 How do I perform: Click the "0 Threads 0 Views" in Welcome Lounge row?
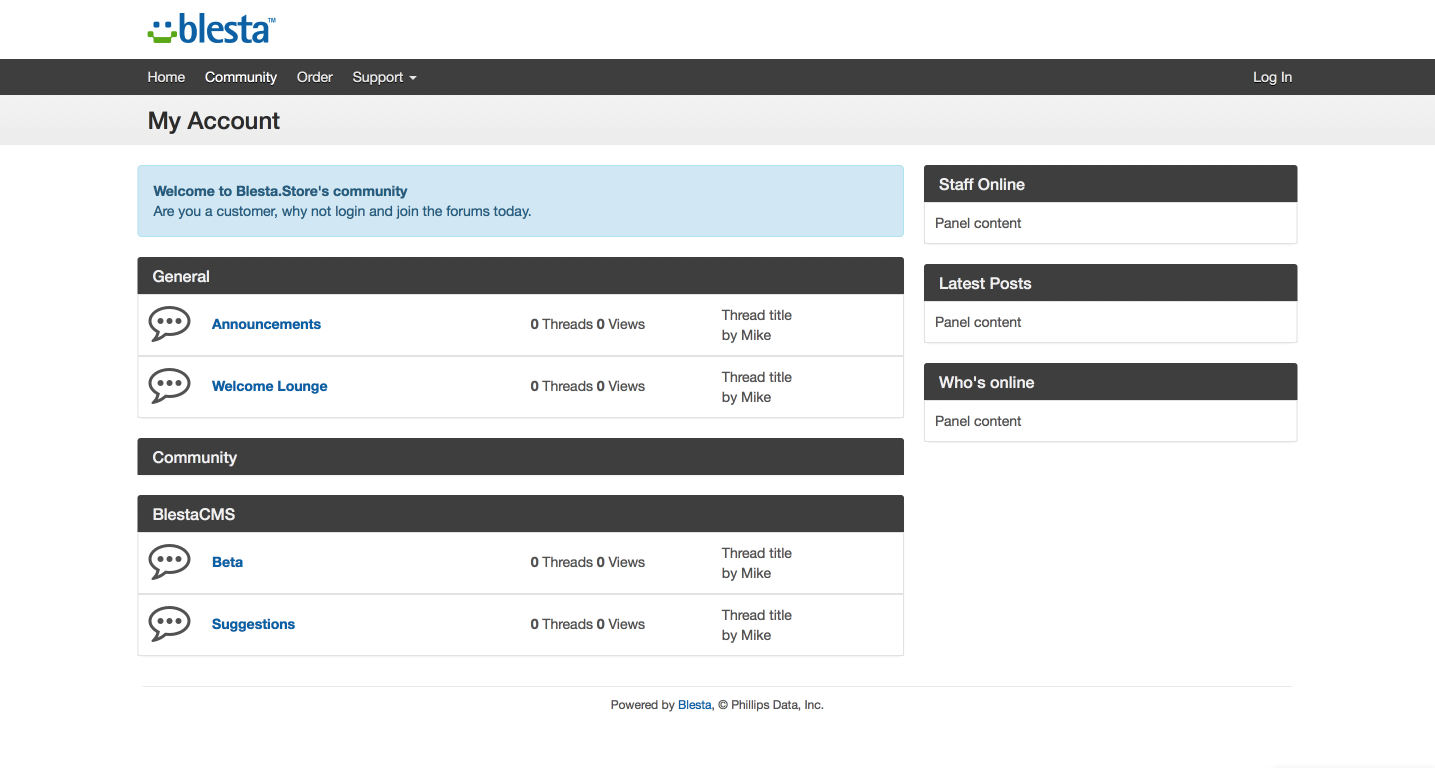click(588, 386)
